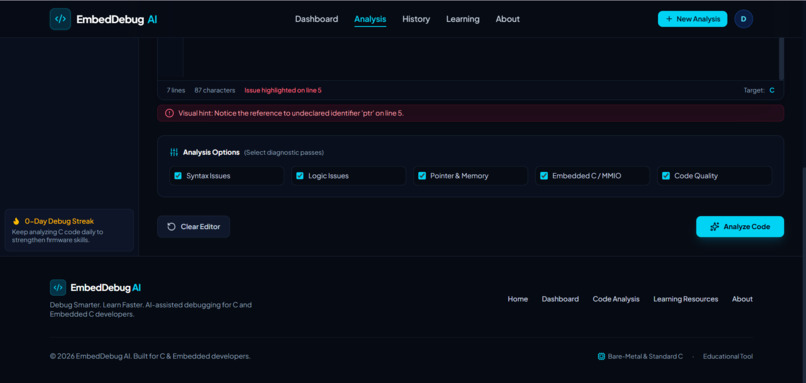The width and height of the screenshot is (806, 383).
Task: Click the '7 lines' counter text
Action: 176,90
